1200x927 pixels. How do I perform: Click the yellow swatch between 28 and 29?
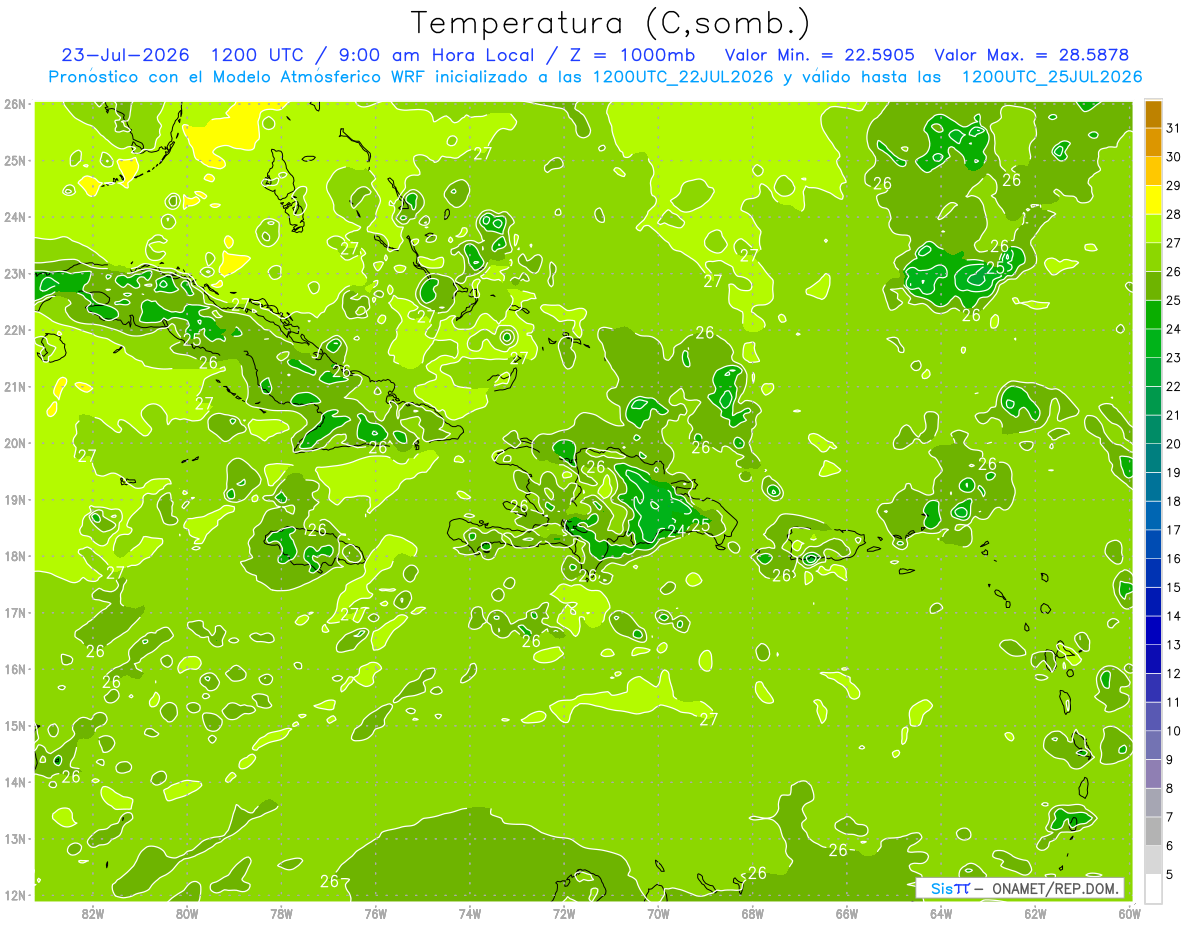click(x=1153, y=200)
